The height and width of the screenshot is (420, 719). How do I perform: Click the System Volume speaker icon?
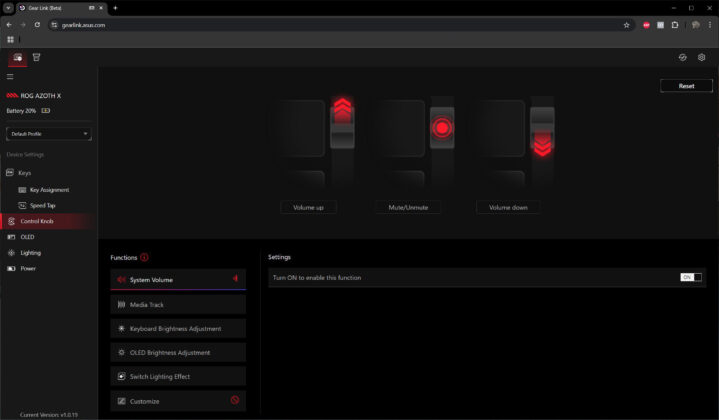[x=121, y=279]
